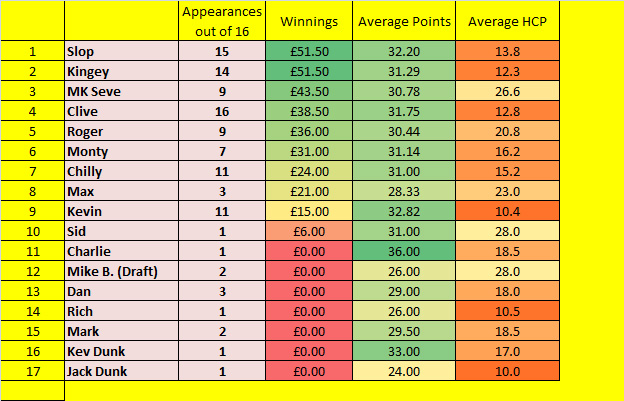Click Kingey's winnings cell £51.50
This screenshot has width=624, height=401.
tap(309, 71)
